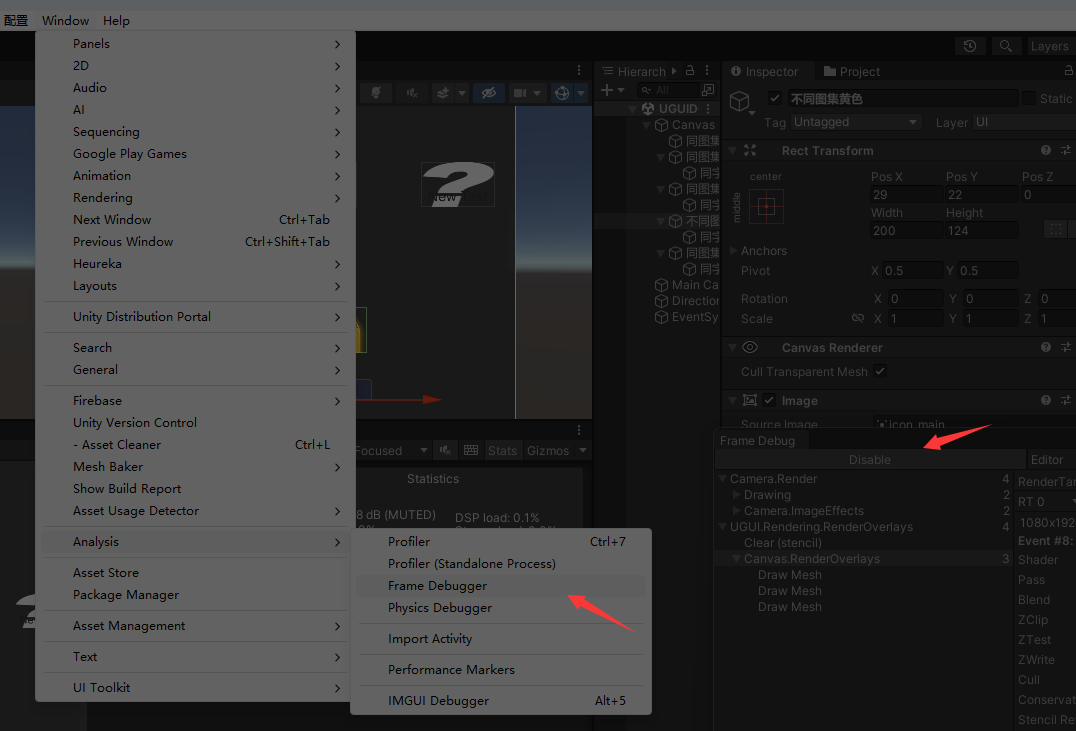Select Profiler in Analysis submenu

(501, 542)
